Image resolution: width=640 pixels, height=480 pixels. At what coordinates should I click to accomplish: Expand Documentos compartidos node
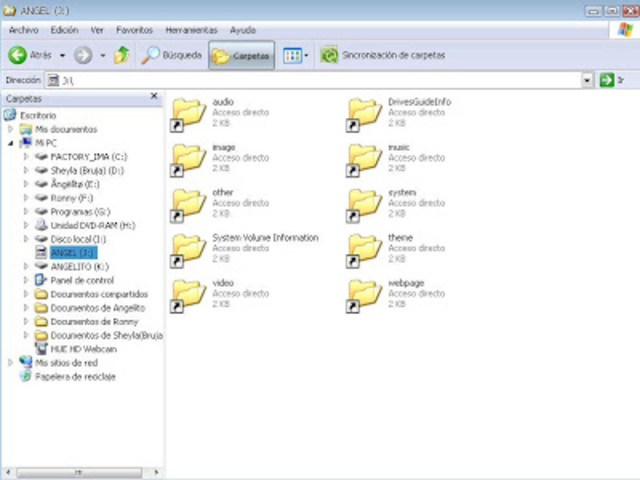click(26, 294)
